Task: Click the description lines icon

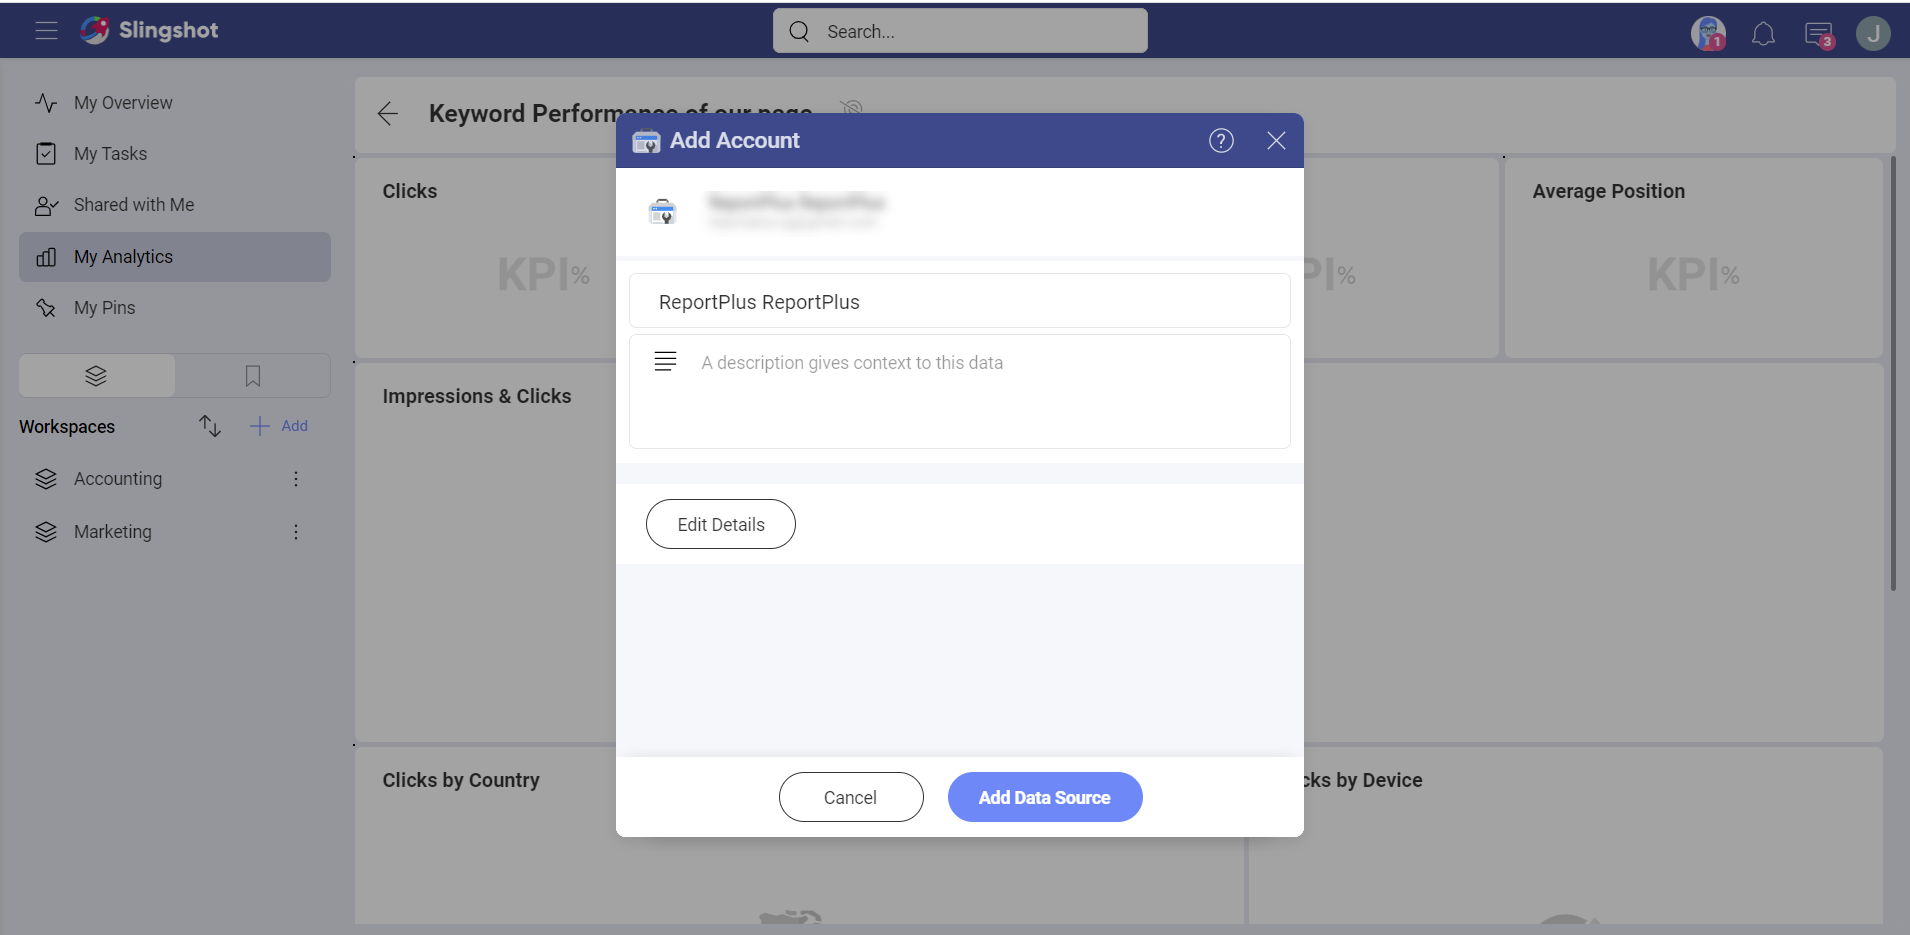Action: tap(665, 362)
